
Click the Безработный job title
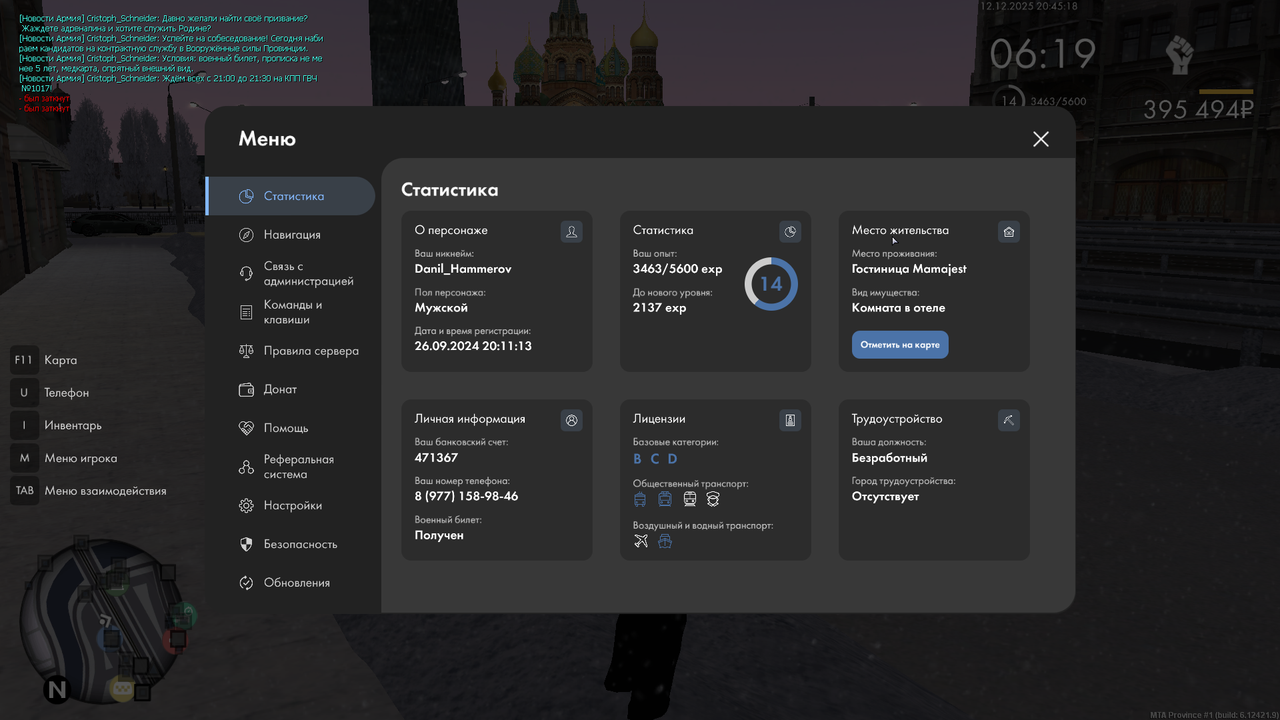890,458
